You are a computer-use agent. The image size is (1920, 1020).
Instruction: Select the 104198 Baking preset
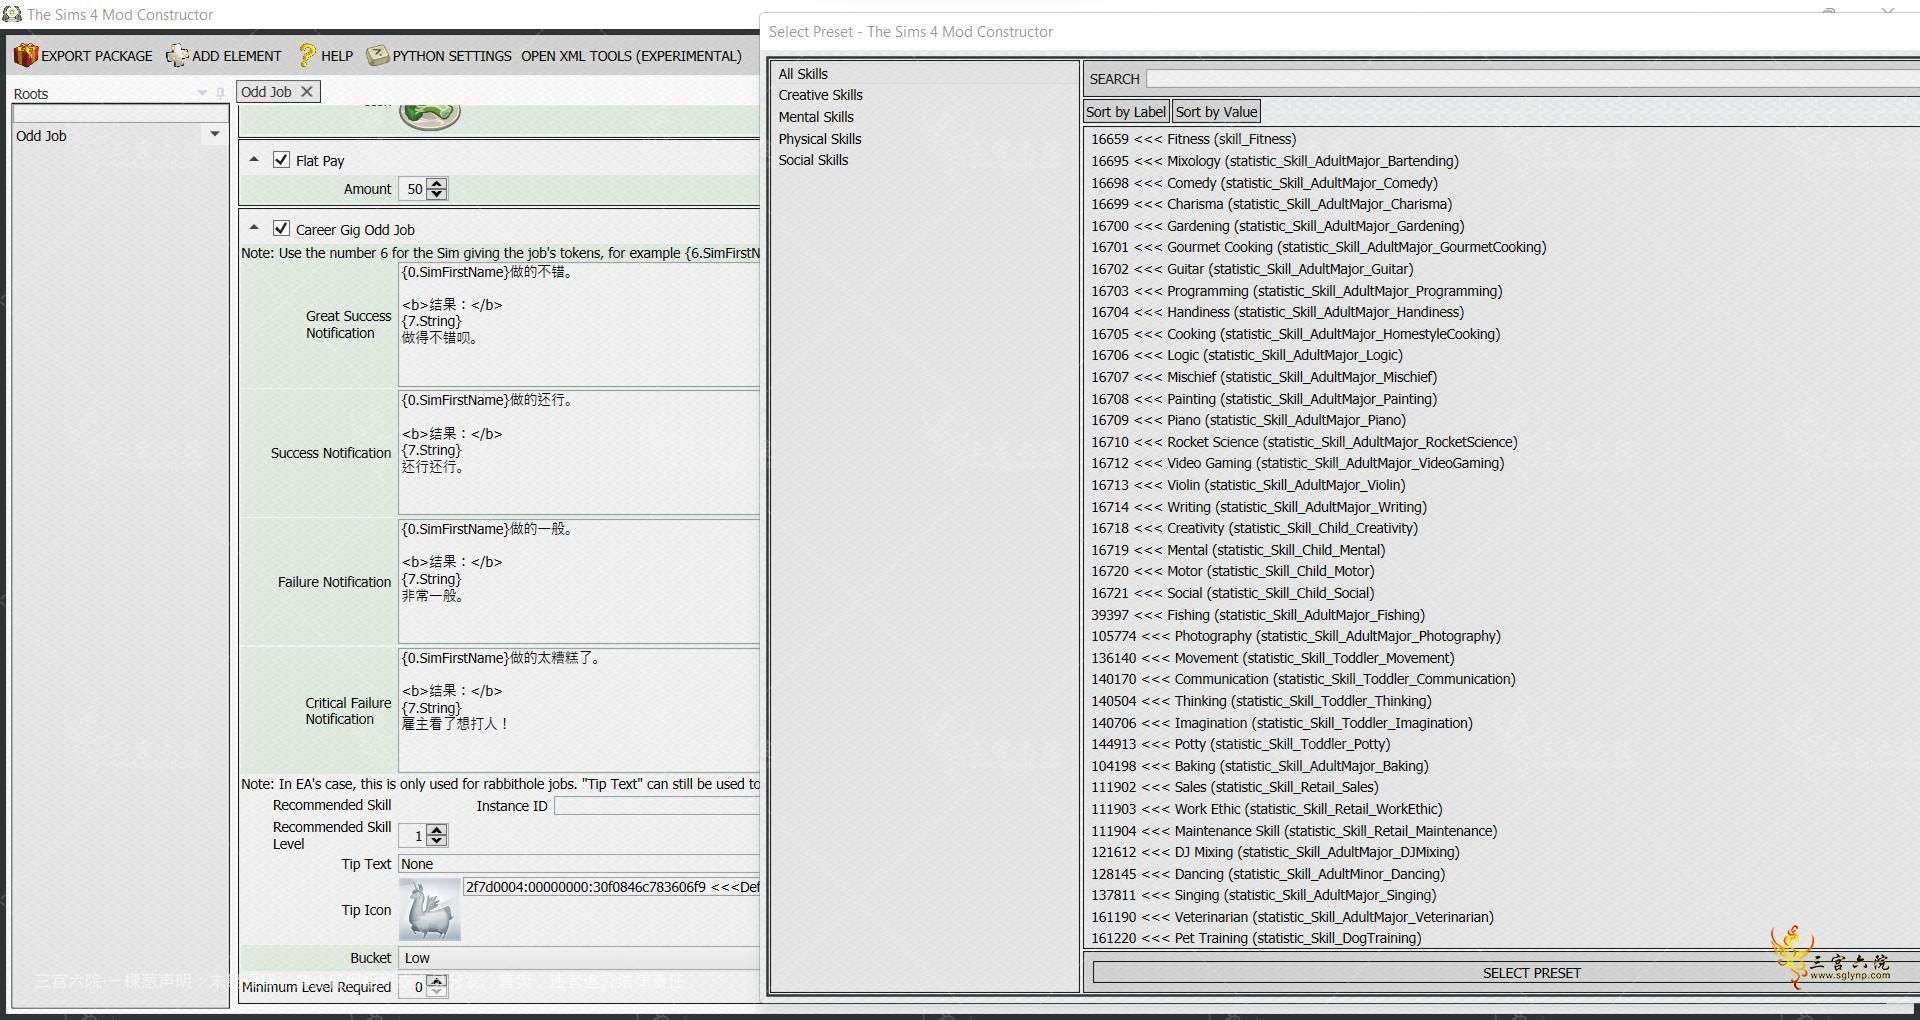pyautogui.click(x=1260, y=766)
